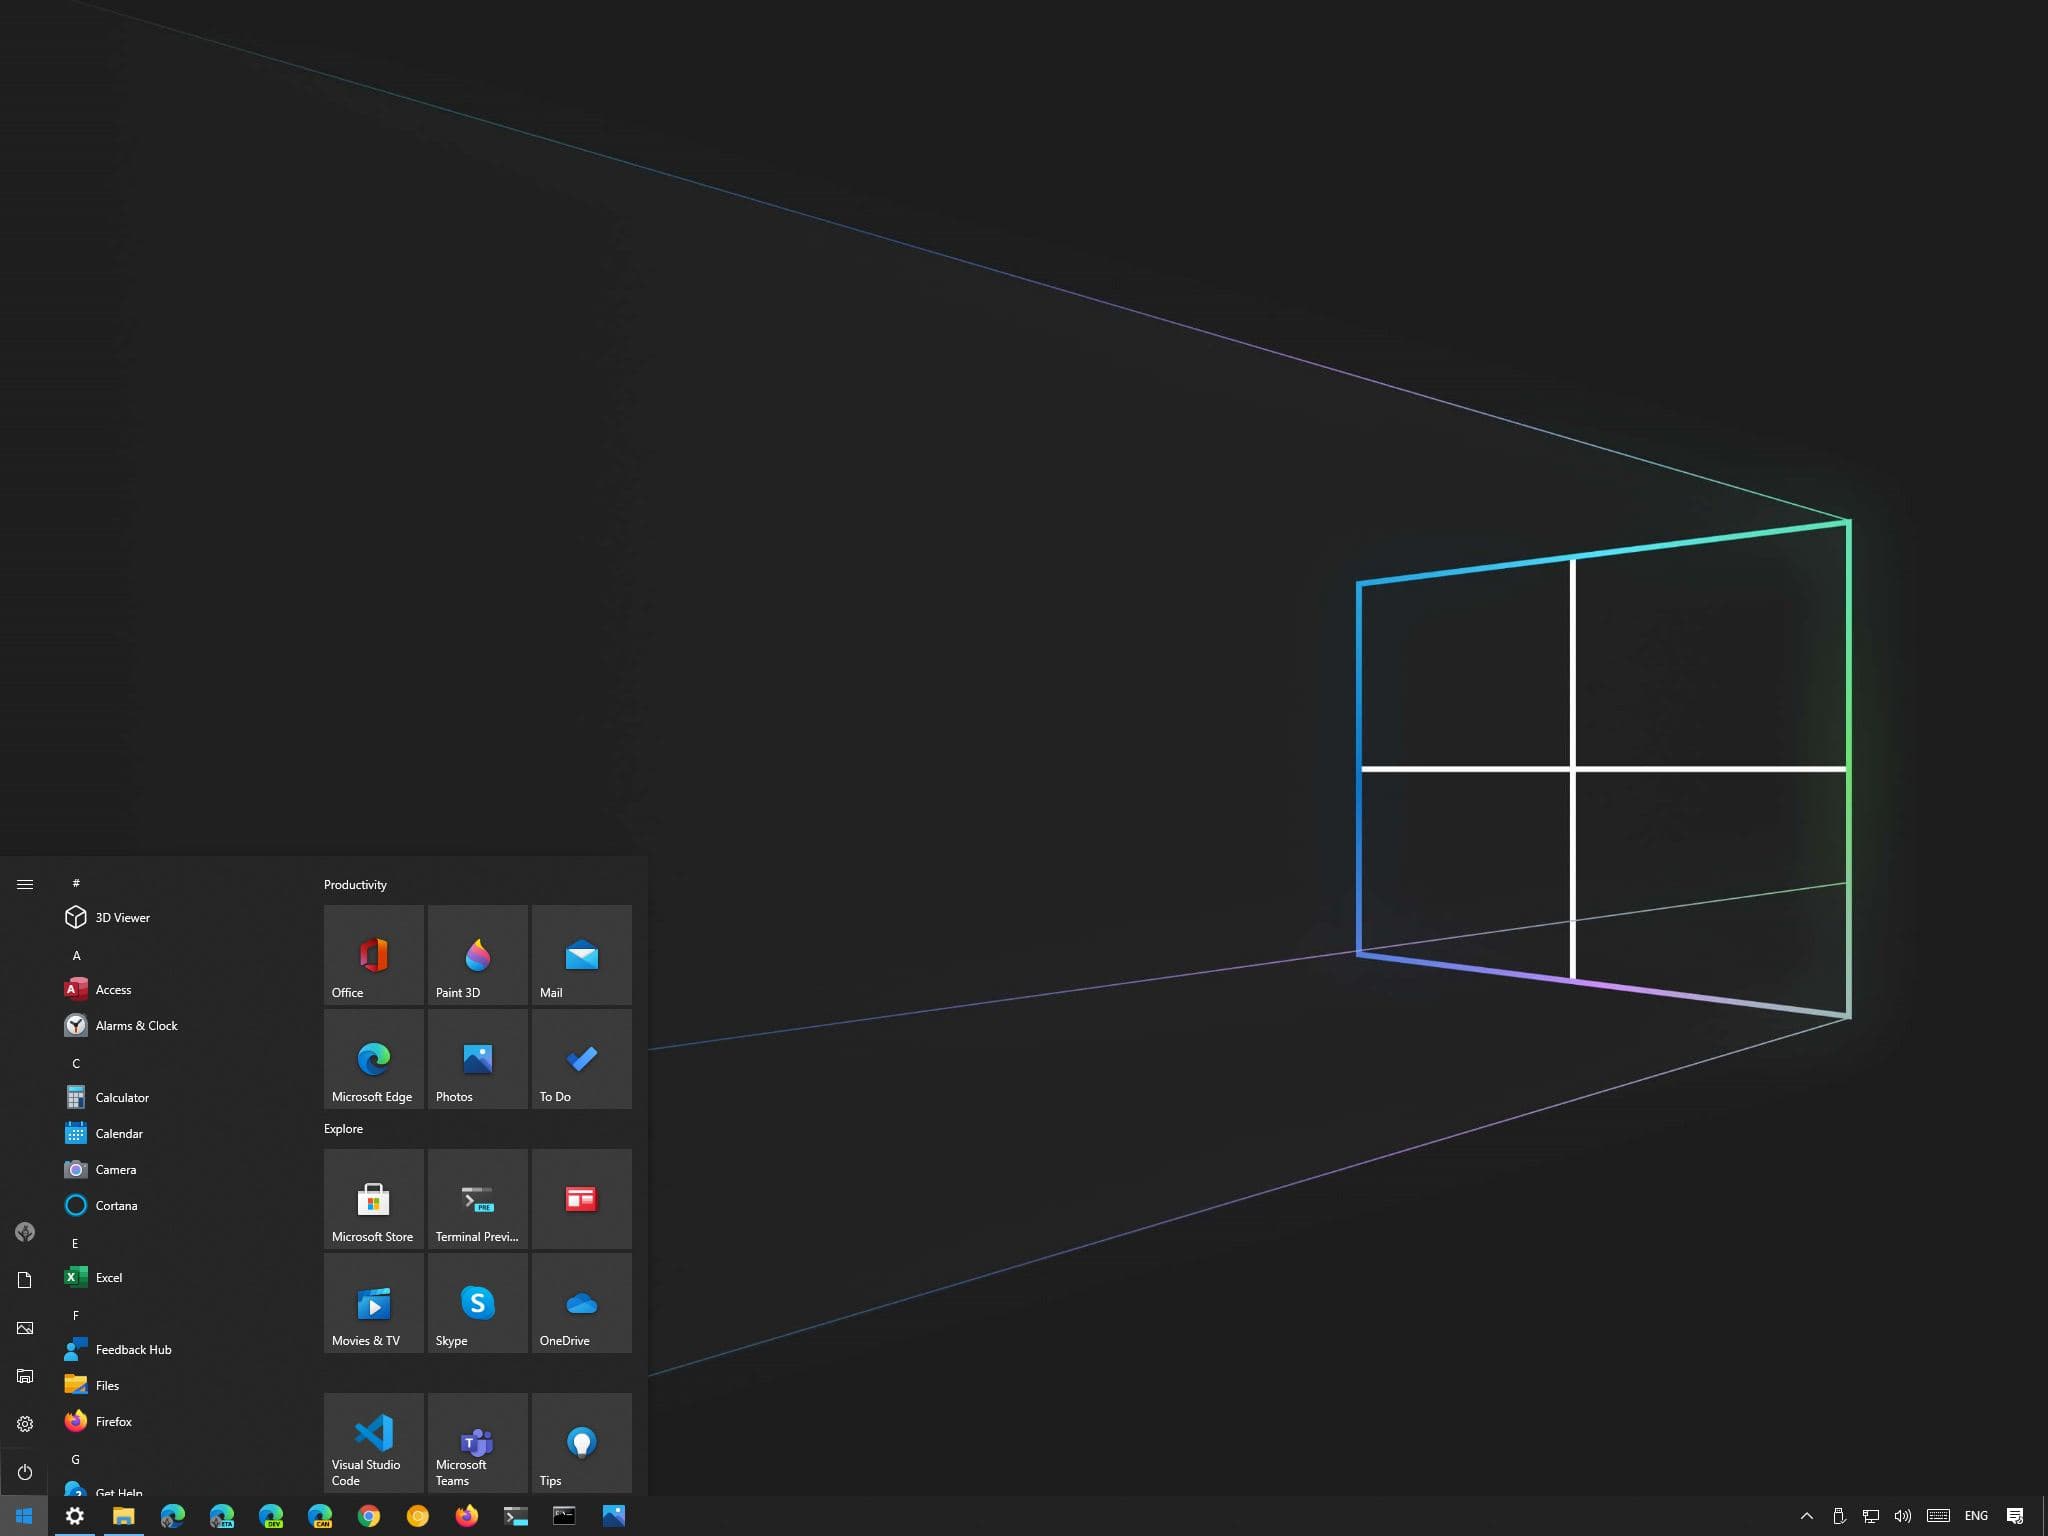The width and height of the screenshot is (2048, 1536).
Task: Click the Settings gear on the taskbar
Action: [74, 1516]
